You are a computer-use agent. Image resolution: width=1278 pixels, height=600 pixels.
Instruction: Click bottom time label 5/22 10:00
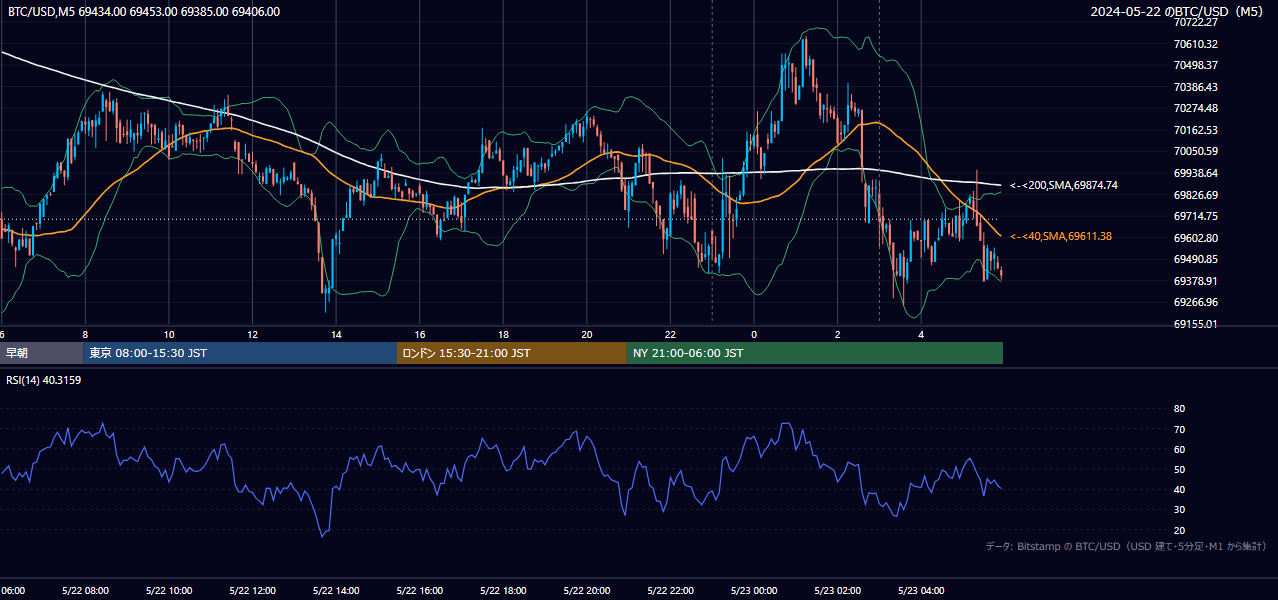pyautogui.click(x=169, y=590)
